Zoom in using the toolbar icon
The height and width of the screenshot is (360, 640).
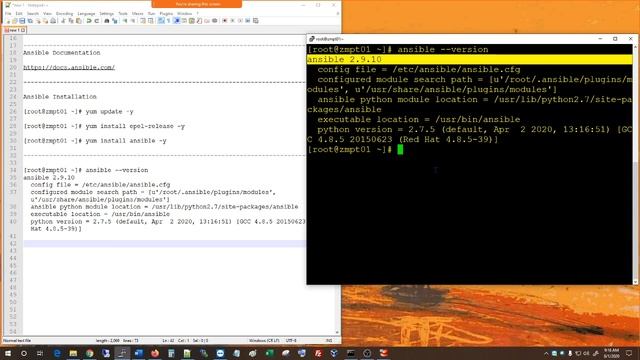(x=125, y=21)
